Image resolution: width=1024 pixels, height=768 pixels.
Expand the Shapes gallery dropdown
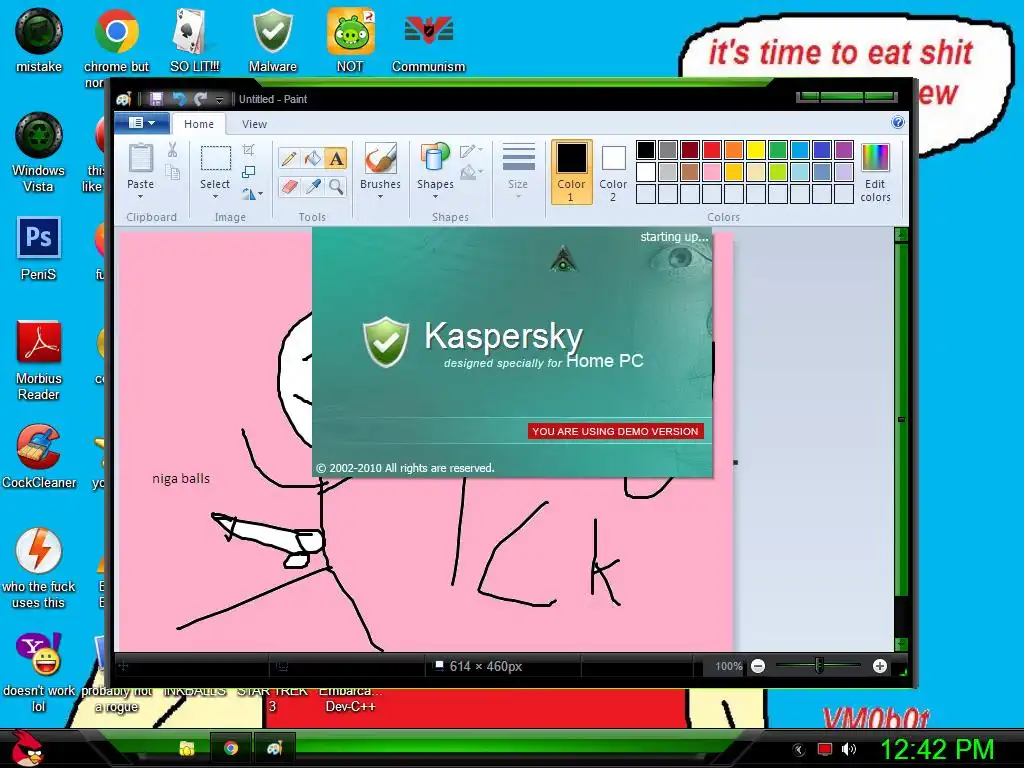pos(436,197)
